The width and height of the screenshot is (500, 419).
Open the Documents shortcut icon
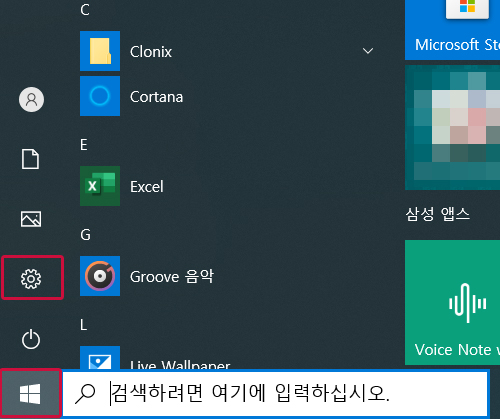coord(30,159)
